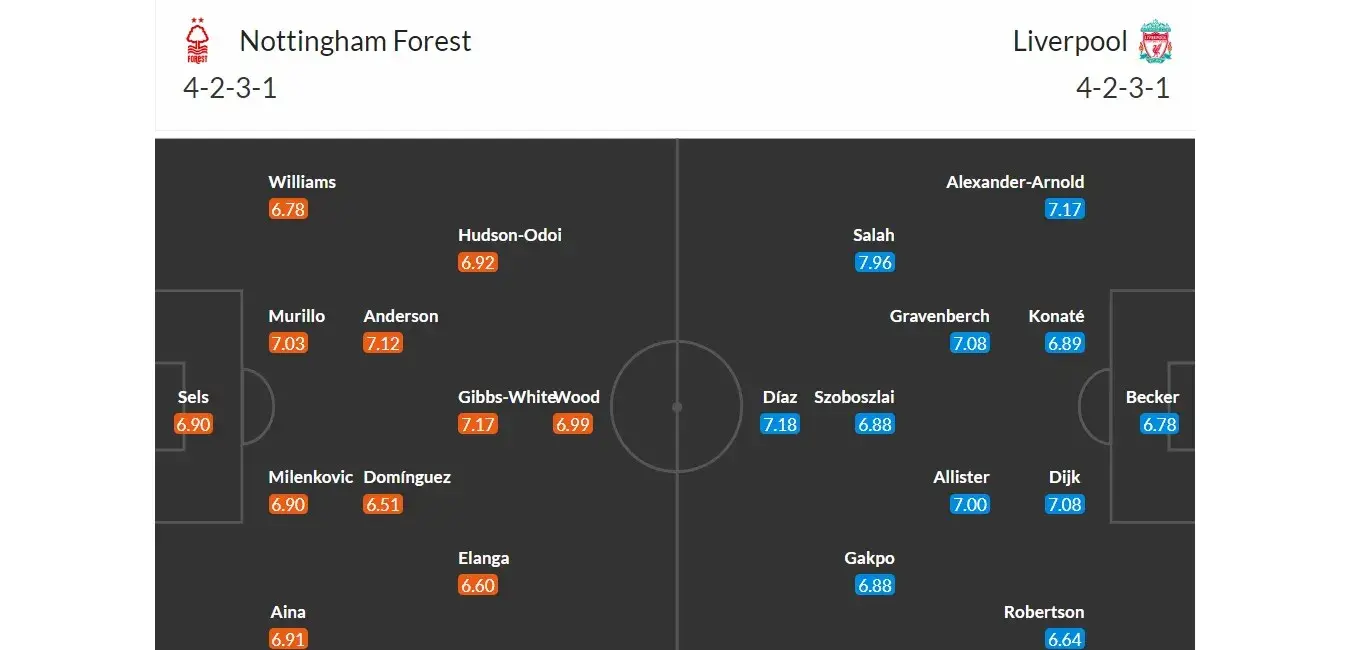Click Williams' 6.78 rating badge

[x=288, y=210]
